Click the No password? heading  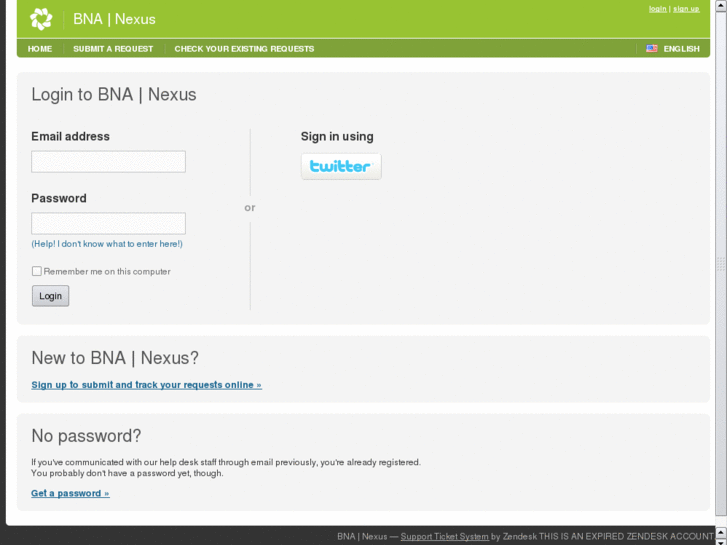coord(86,436)
